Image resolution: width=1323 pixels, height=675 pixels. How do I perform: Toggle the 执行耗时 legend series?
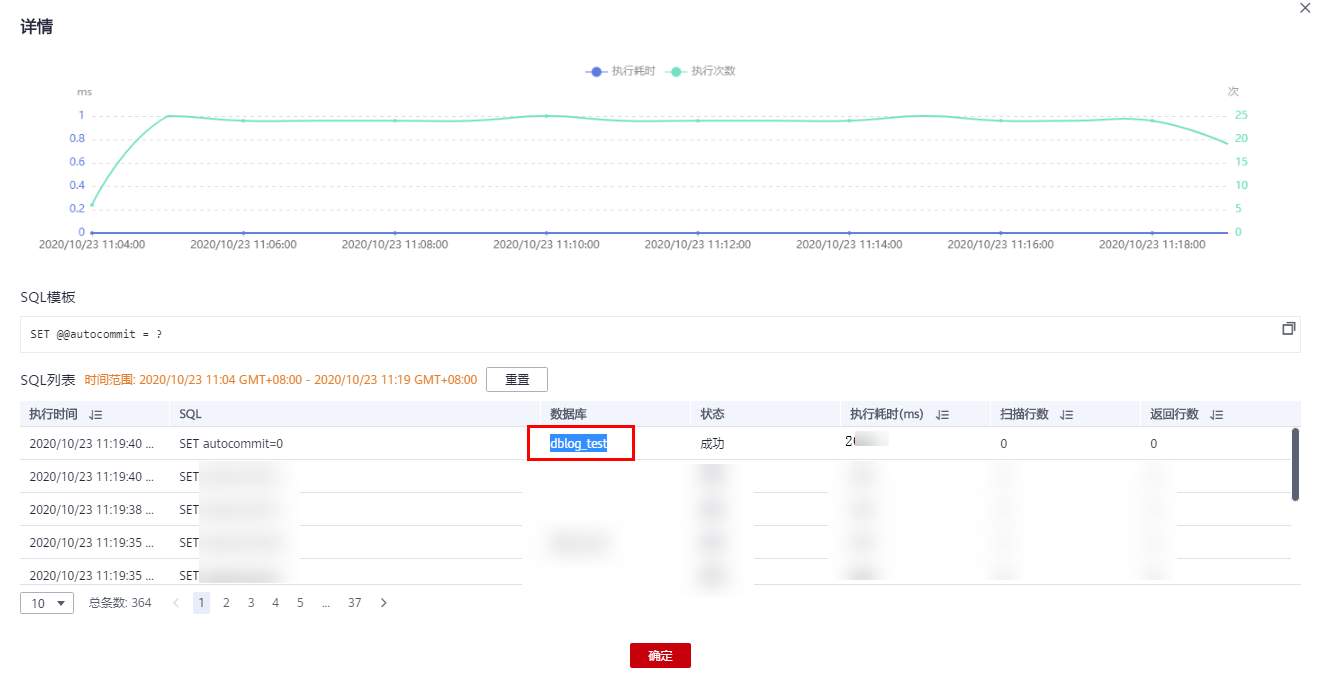(621, 71)
